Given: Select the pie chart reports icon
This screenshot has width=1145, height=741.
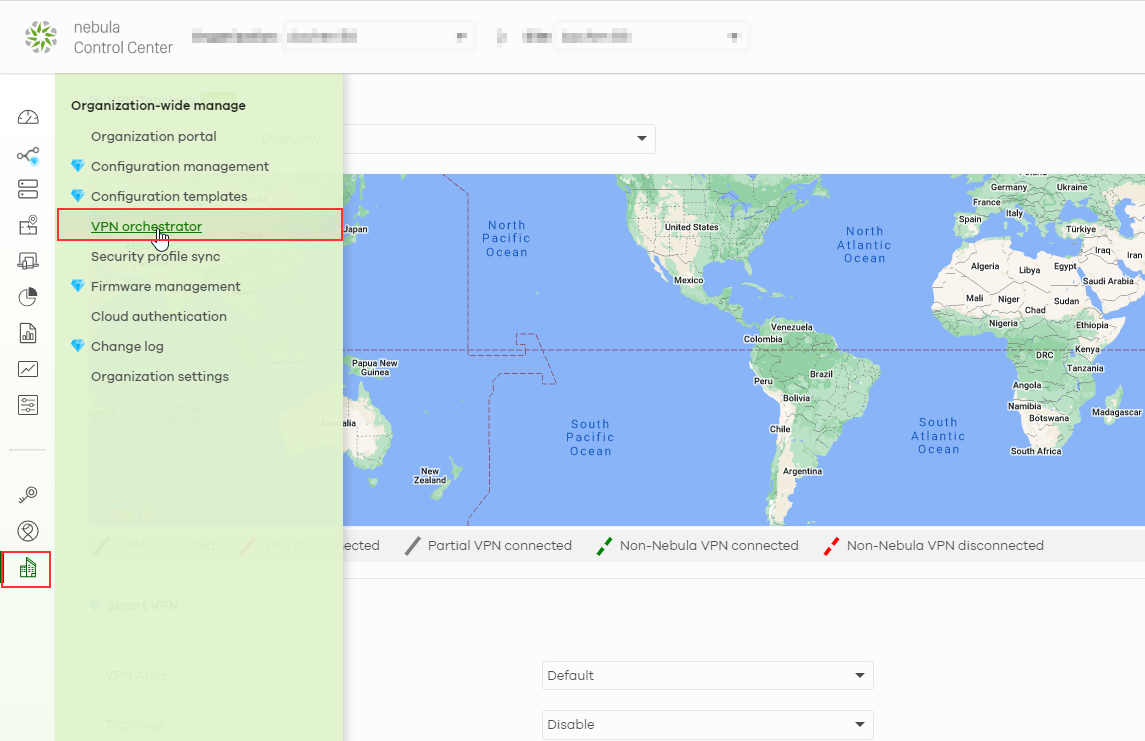Looking at the screenshot, I should click(27, 296).
